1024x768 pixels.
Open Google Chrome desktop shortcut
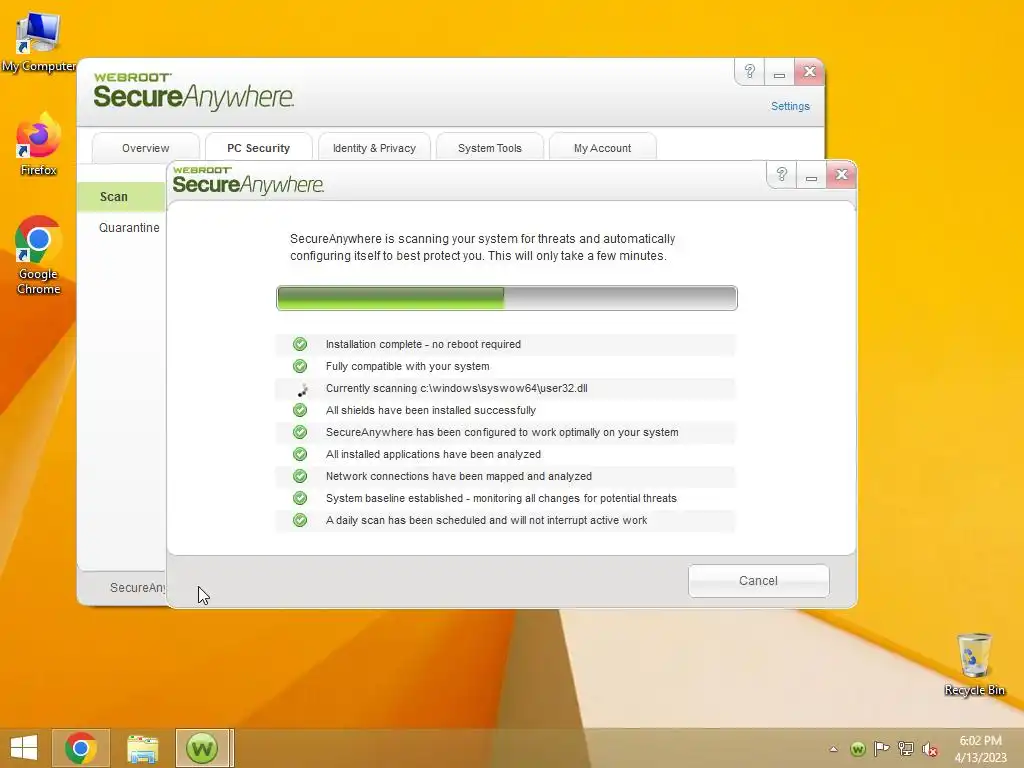tap(38, 255)
